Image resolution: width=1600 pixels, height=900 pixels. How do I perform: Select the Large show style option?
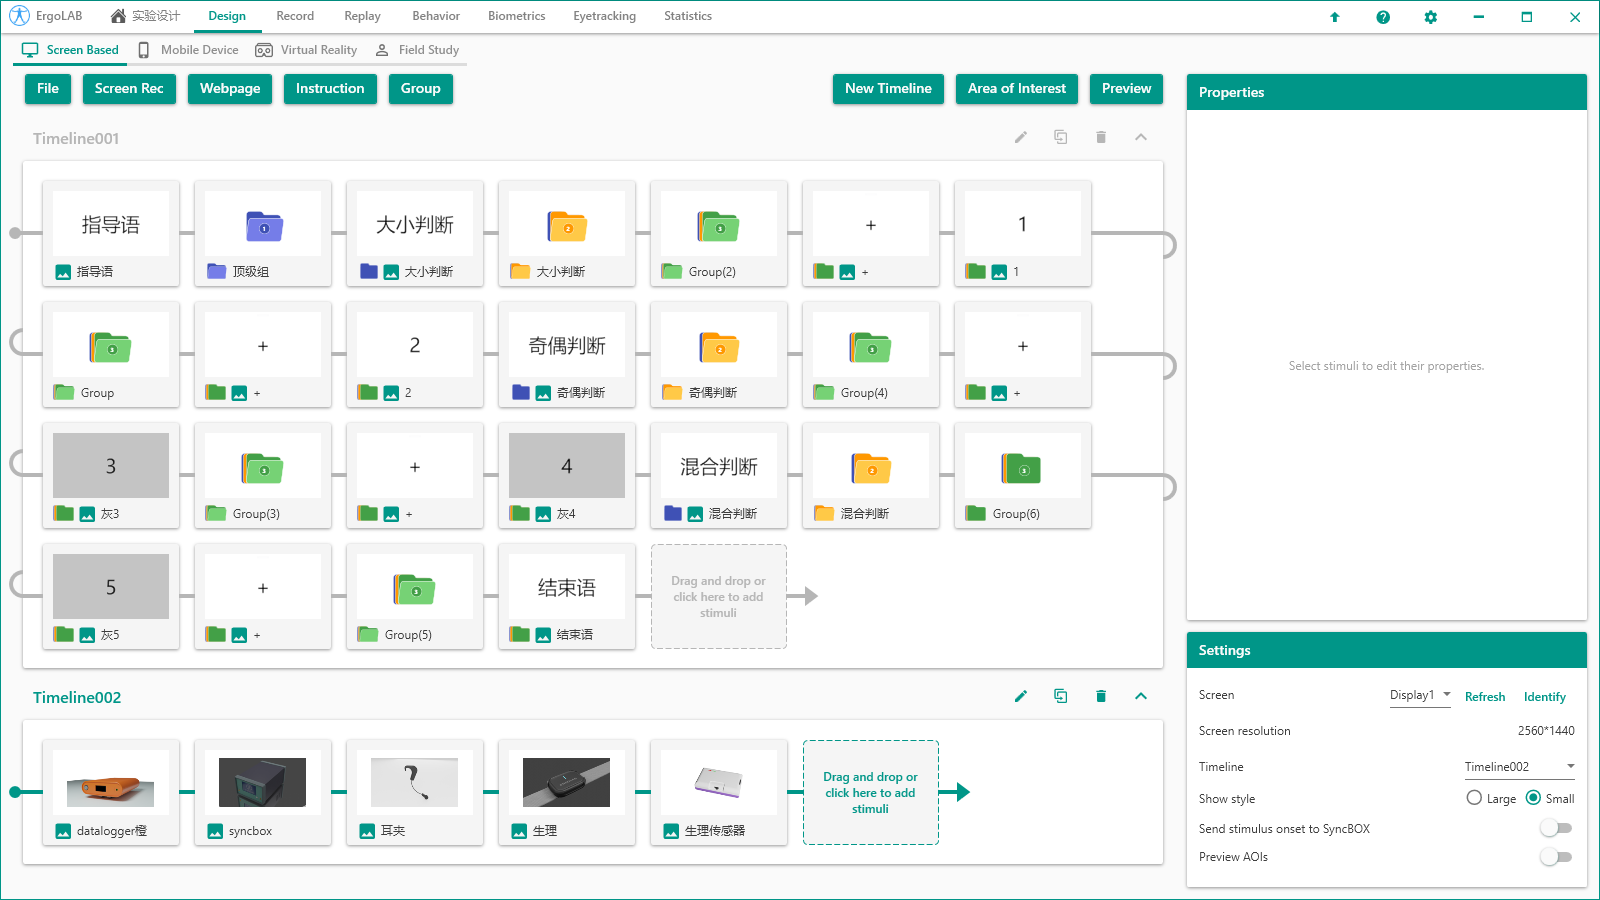(x=1475, y=798)
